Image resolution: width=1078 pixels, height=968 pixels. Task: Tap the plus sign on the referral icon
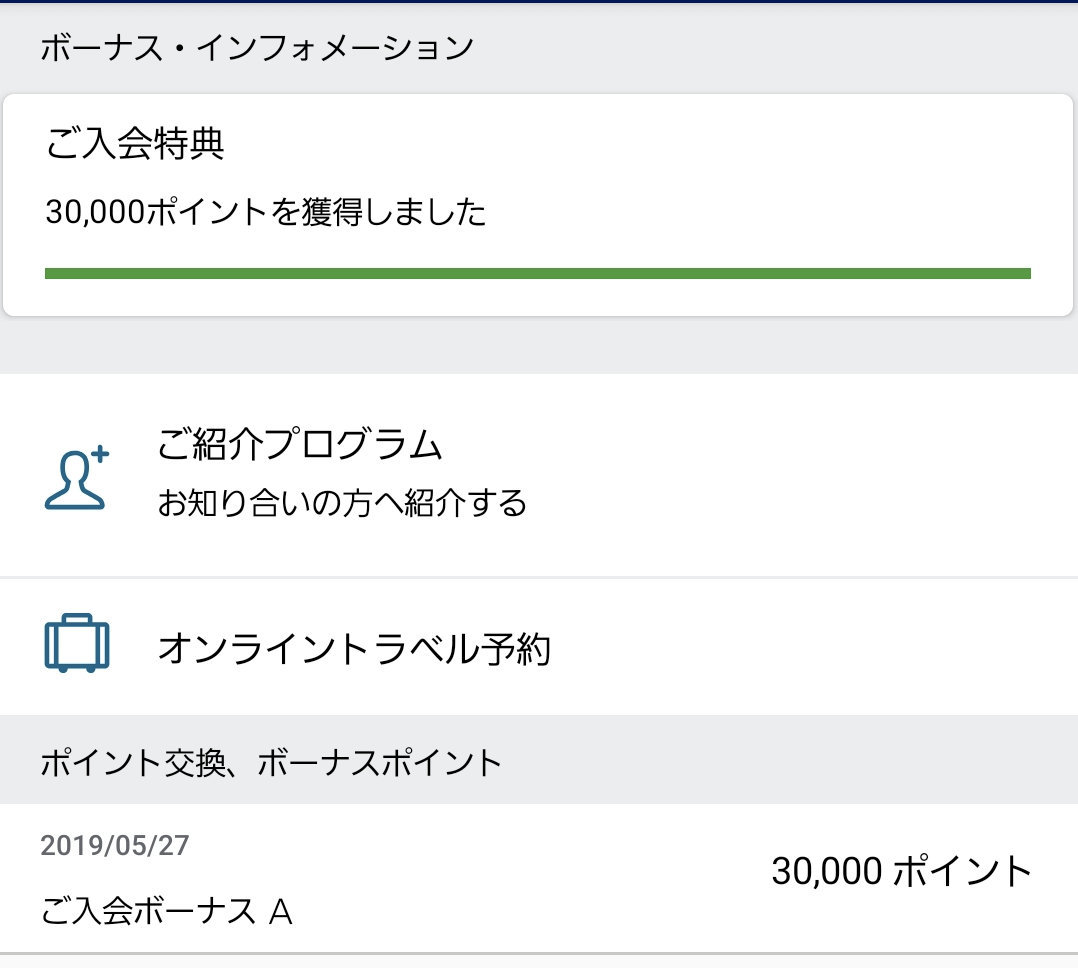(x=100, y=454)
